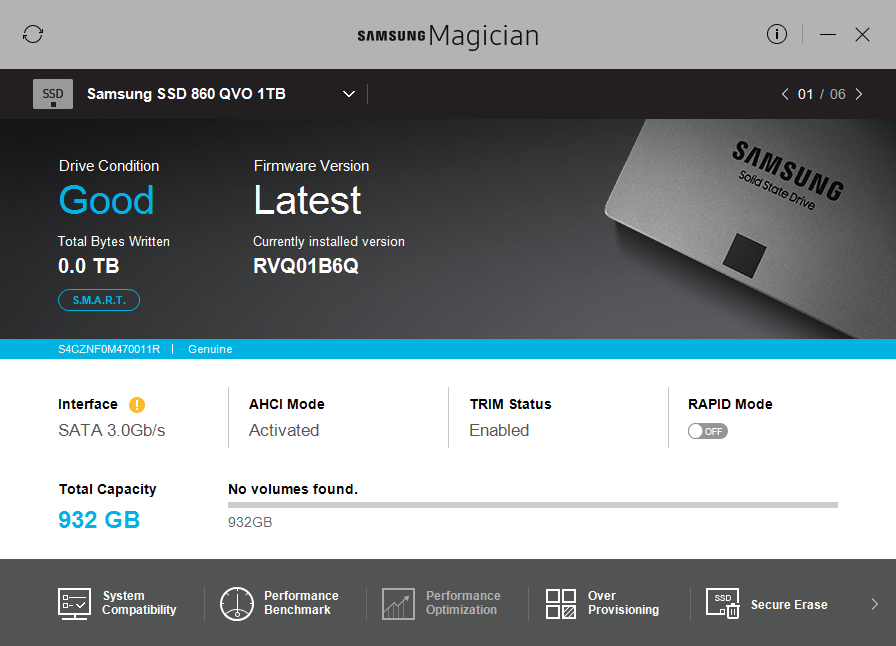The image size is (896, 646).
Task: Click the No volumes found message
Action: click(x=293, y=489)
